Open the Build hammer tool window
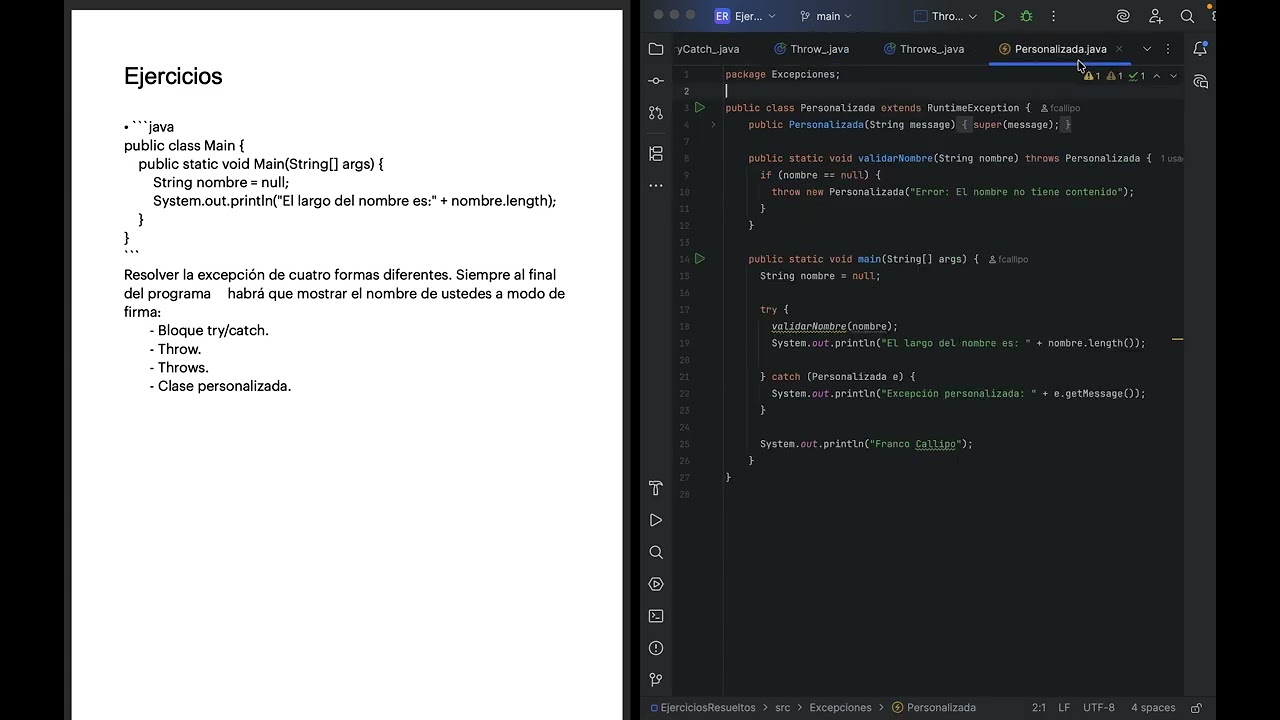This screenshot has height=720, width=1280. tap(656, 488)
